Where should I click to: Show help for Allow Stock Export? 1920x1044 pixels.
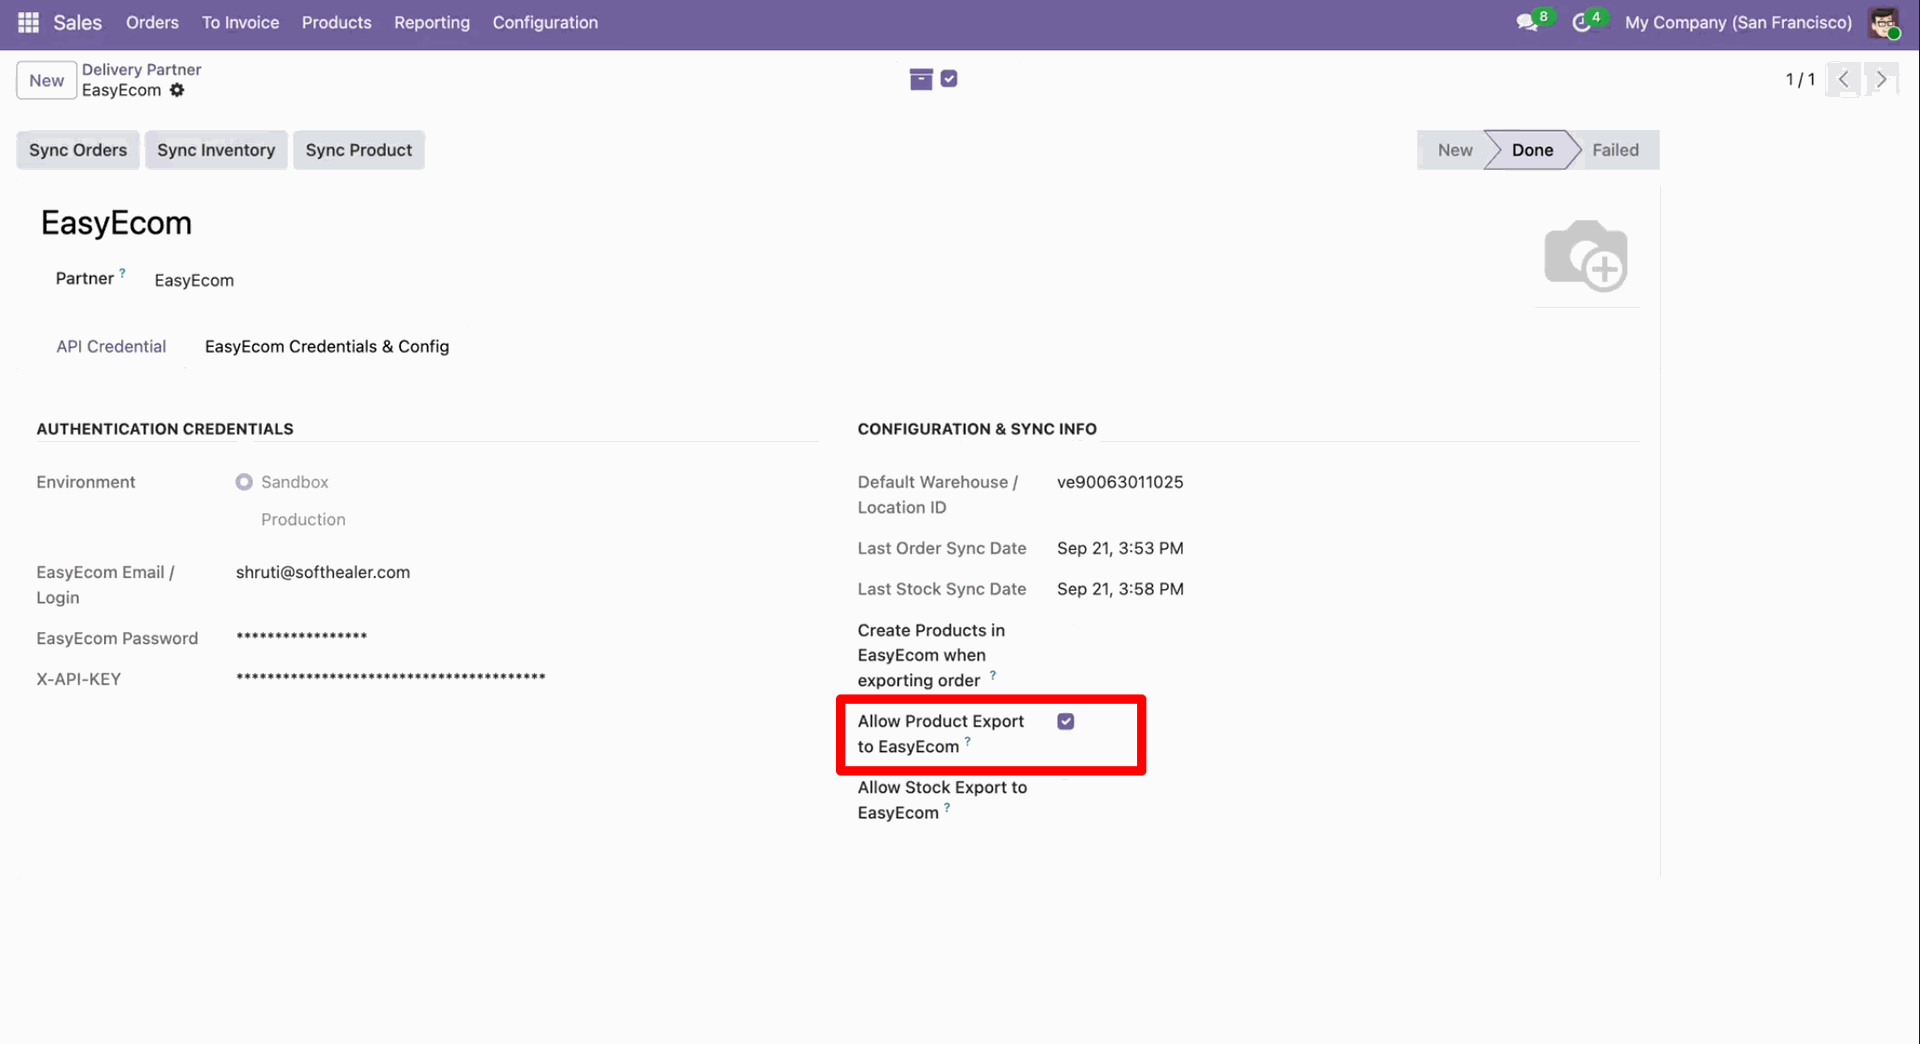point(947,807)
